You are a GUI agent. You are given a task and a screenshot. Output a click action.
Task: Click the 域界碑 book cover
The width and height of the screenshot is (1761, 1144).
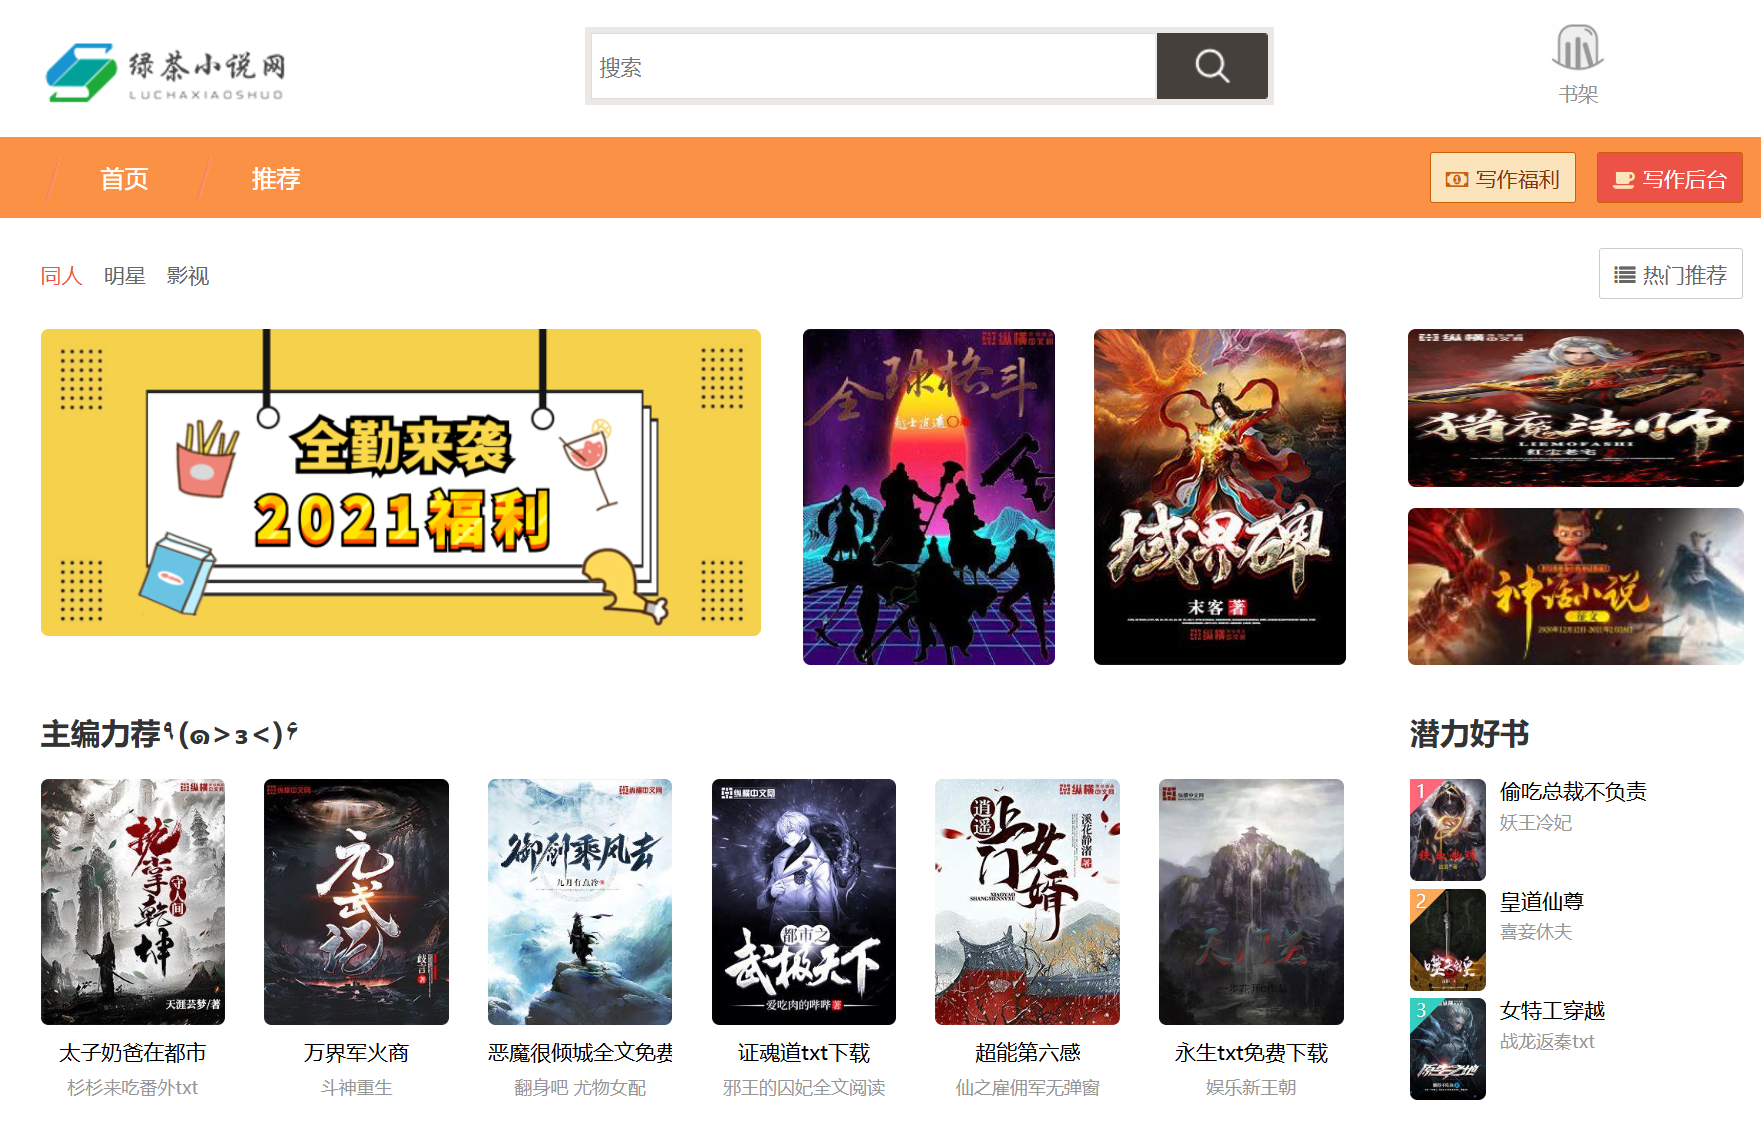tap(1219, 496)
